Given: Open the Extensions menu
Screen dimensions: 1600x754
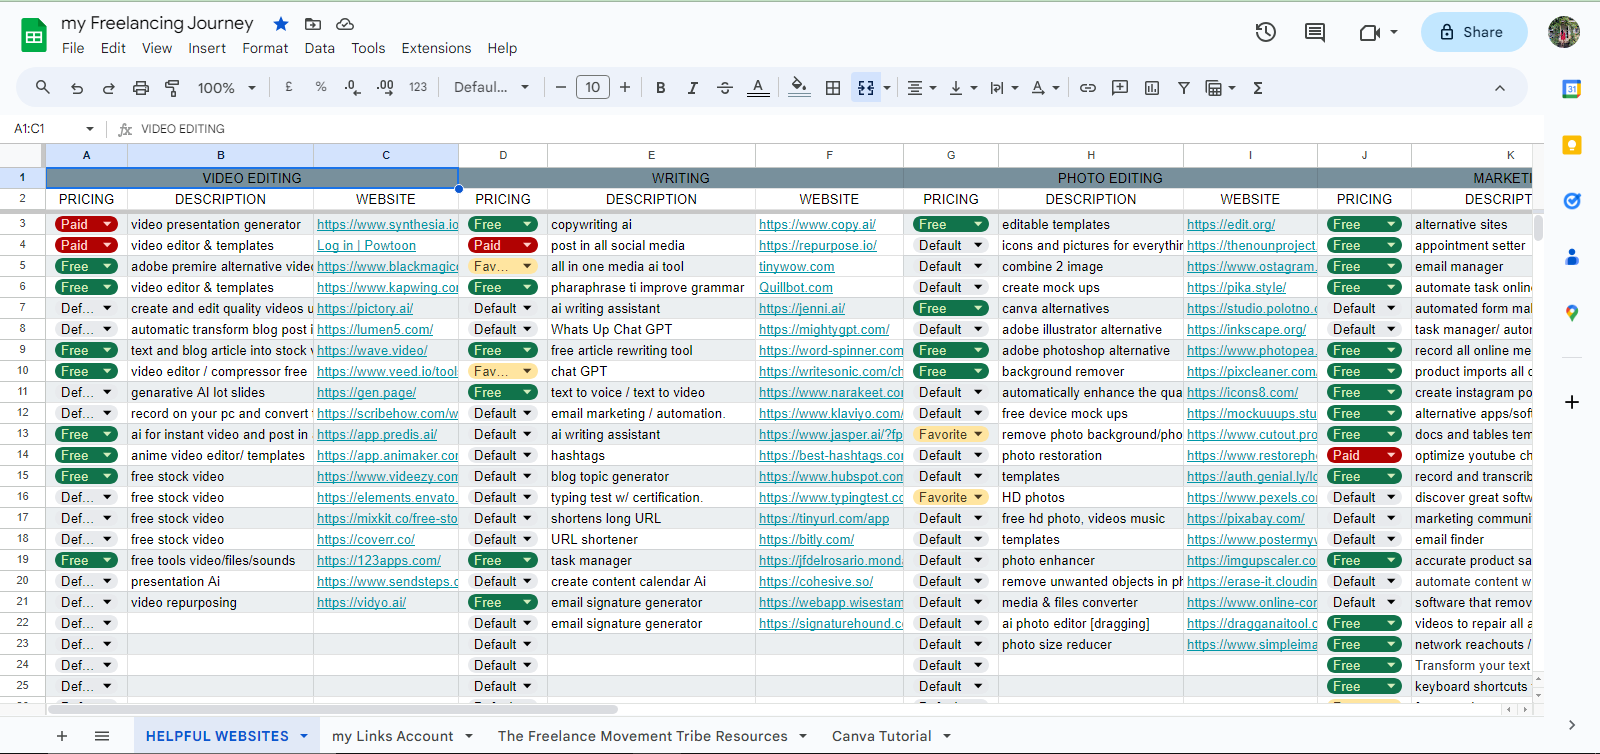Looking at the screenshot, I should [436, 48].
